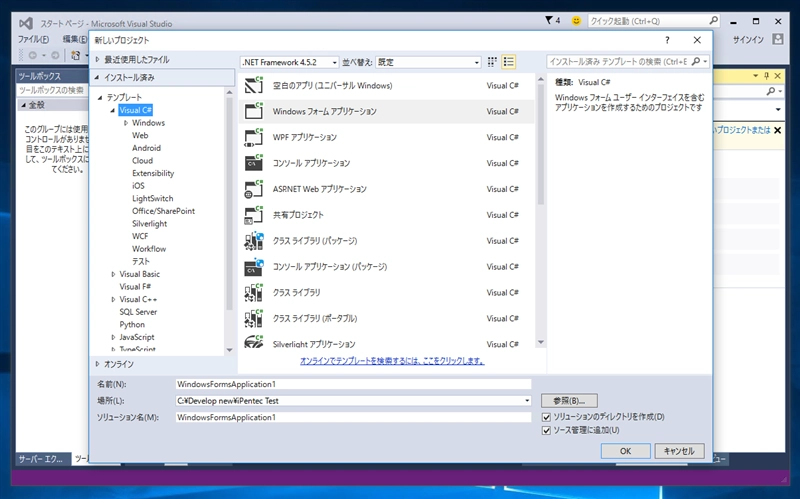
Task: Click the solution name input field
Action: coord(353,417)
